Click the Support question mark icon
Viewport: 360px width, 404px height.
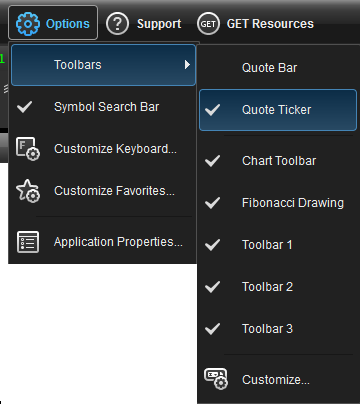click(117, 24)
